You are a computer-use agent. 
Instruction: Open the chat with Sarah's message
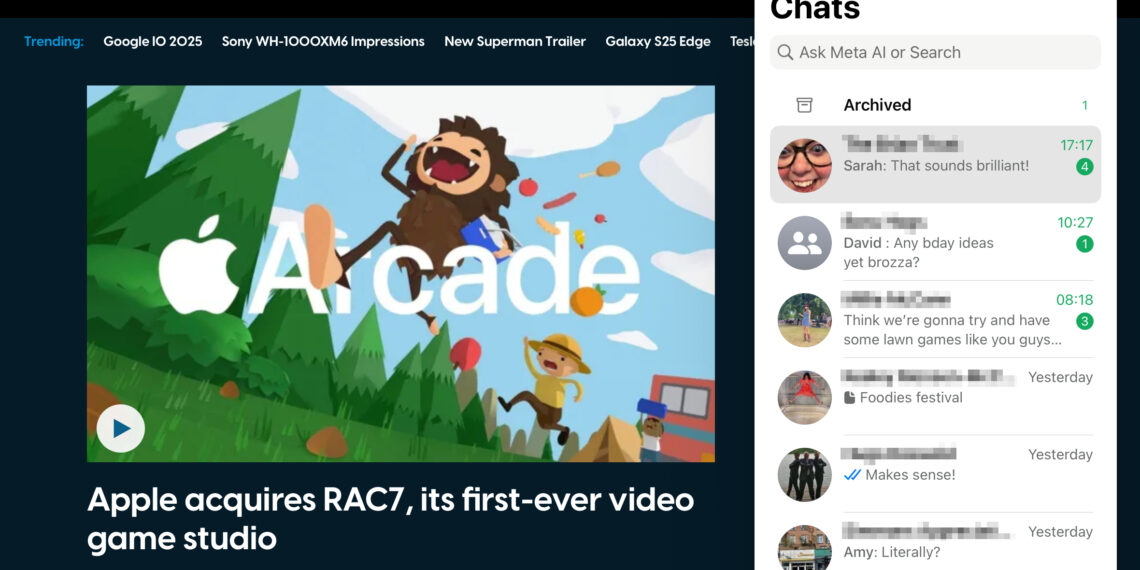[935, 165]
